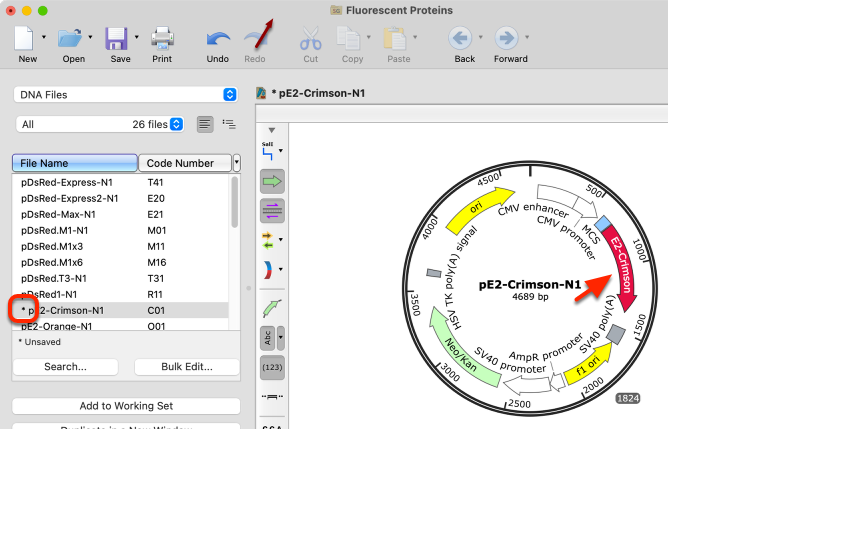
Task: Expand the Open dropdown arrow
Action: (90, 37)
